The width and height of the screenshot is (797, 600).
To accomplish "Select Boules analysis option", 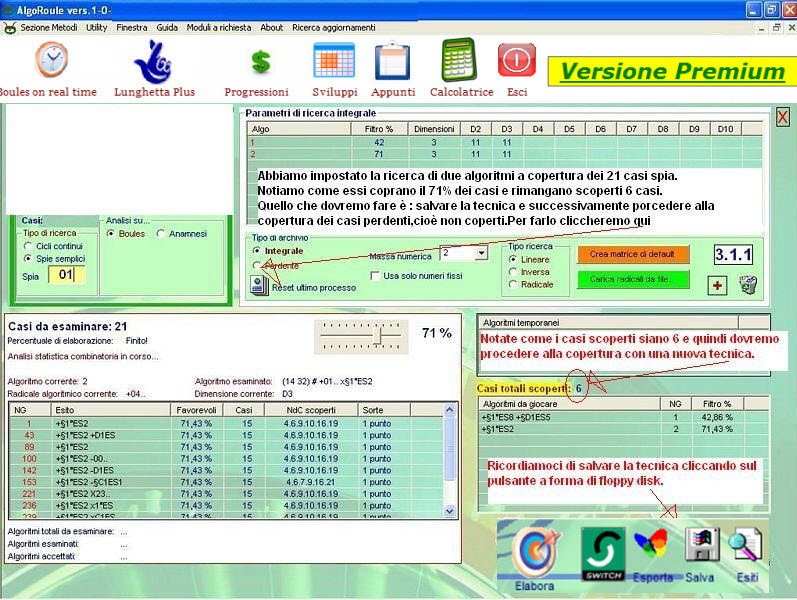I will click(x=111, y=234).
